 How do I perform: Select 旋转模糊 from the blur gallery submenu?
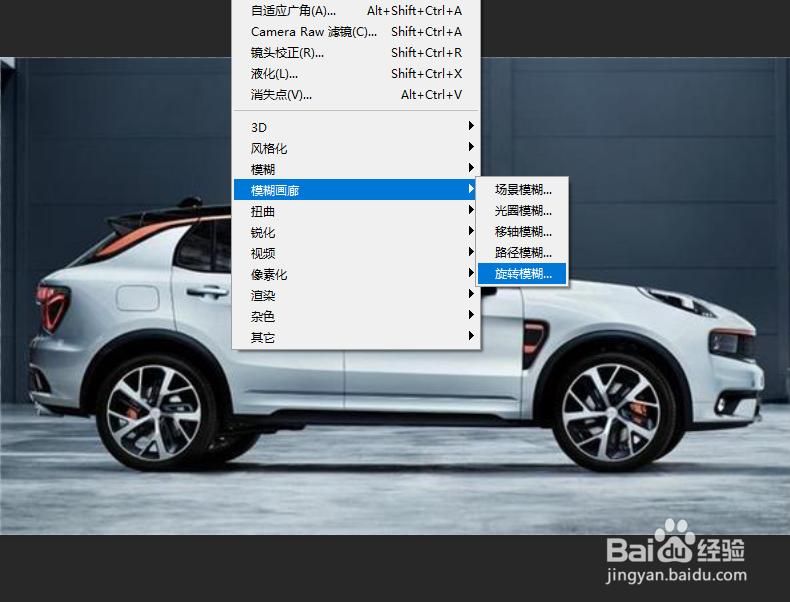(x=522, y=274)
